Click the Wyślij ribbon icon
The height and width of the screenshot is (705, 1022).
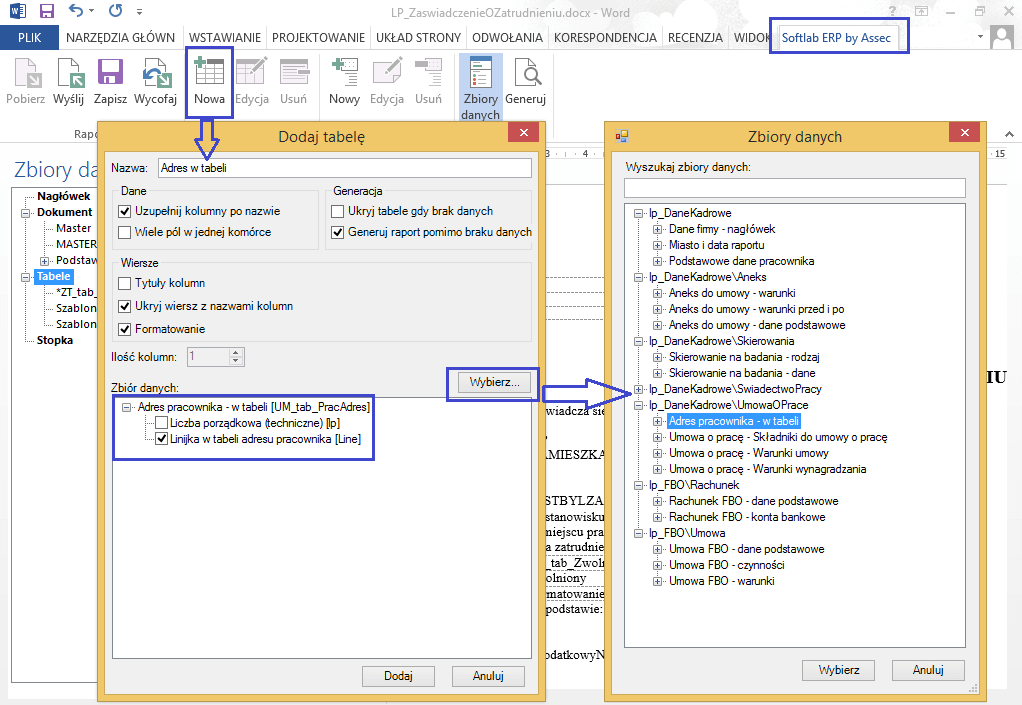[70, 72]
